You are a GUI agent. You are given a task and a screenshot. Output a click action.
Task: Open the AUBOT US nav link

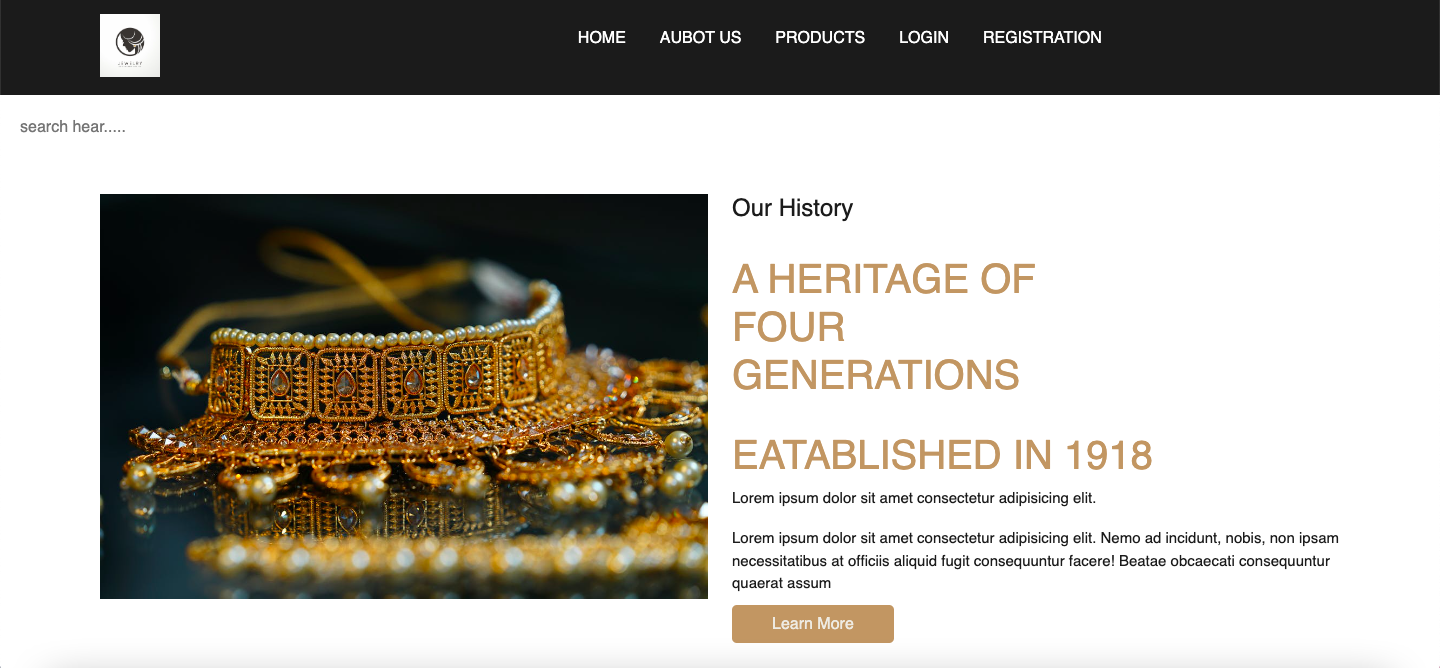pos(700,37)
